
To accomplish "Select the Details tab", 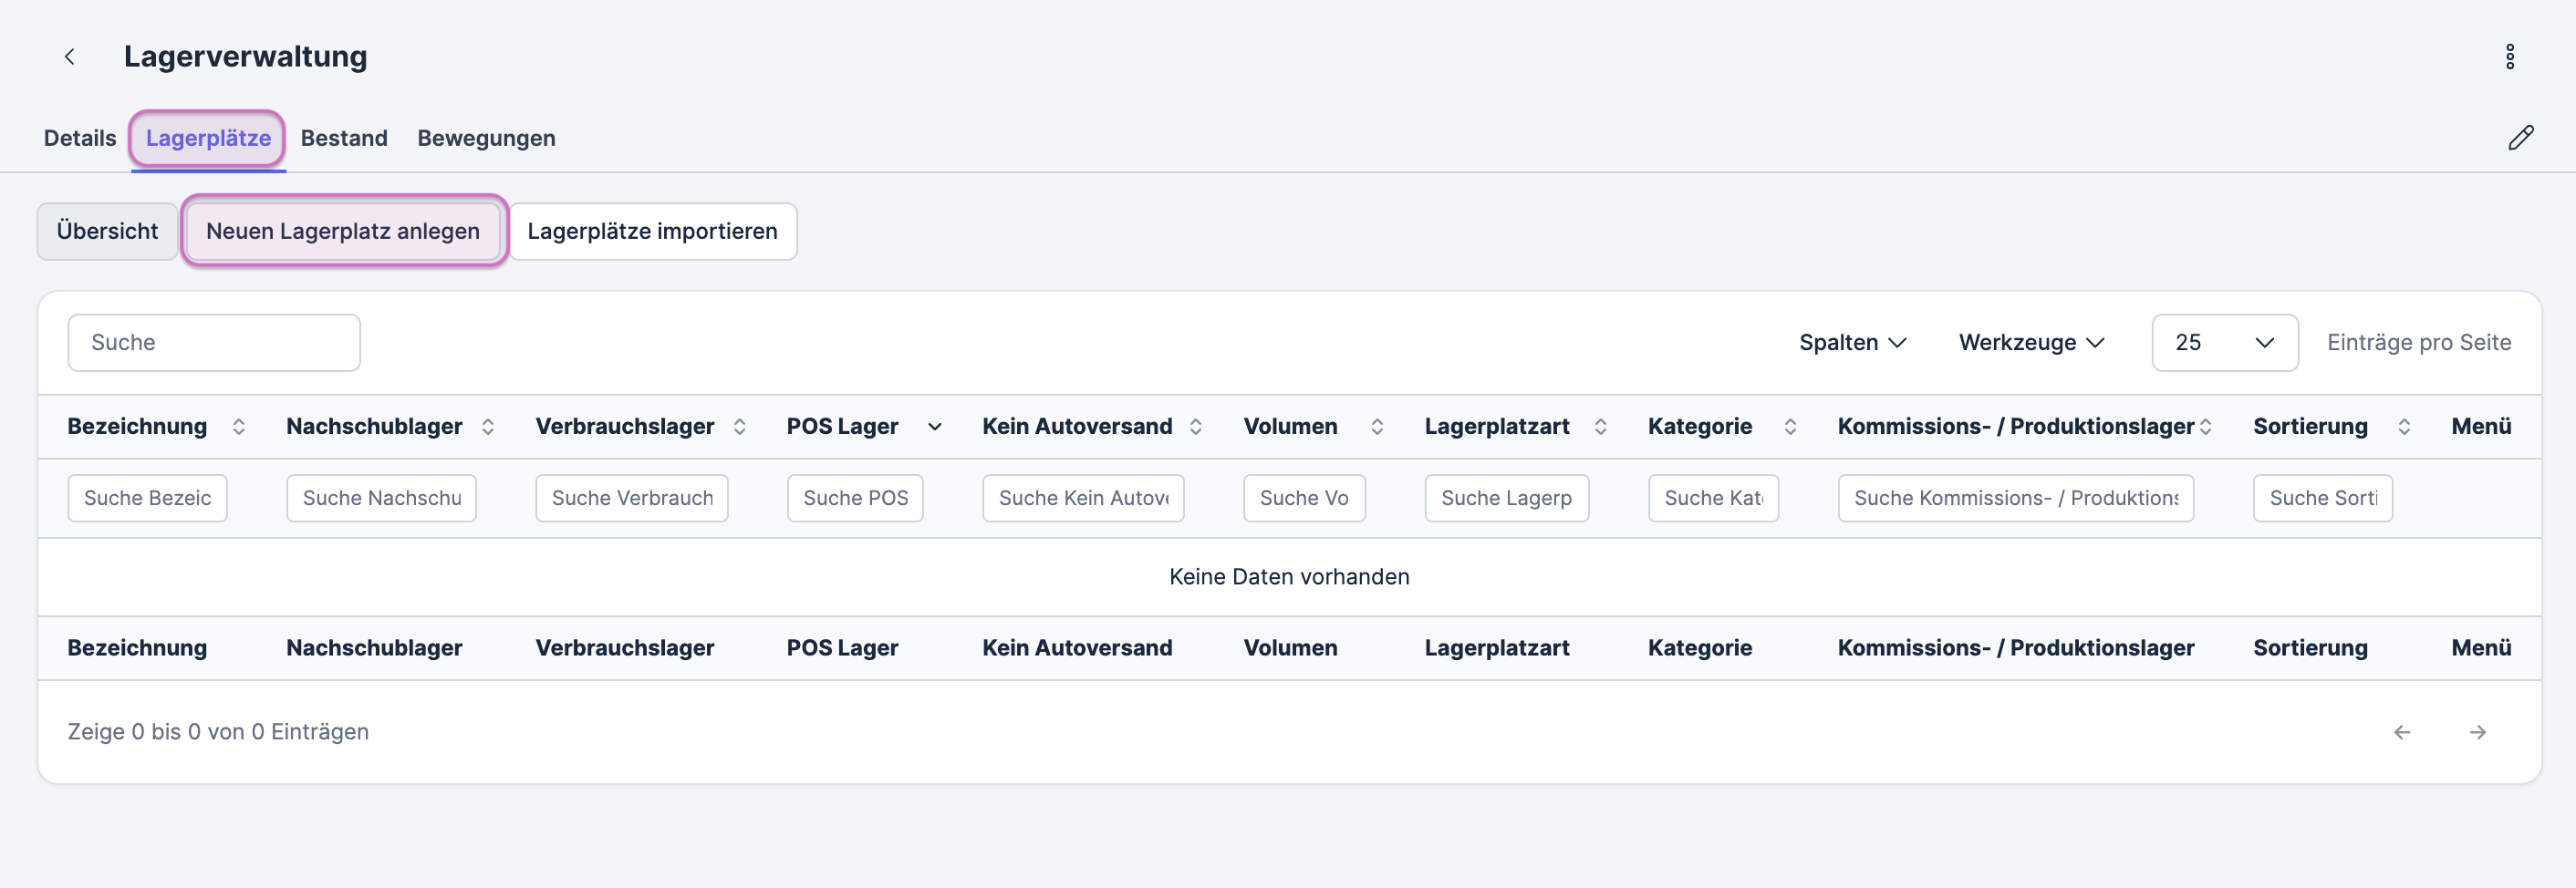I will pyautogui.click(x=80, y=138).
